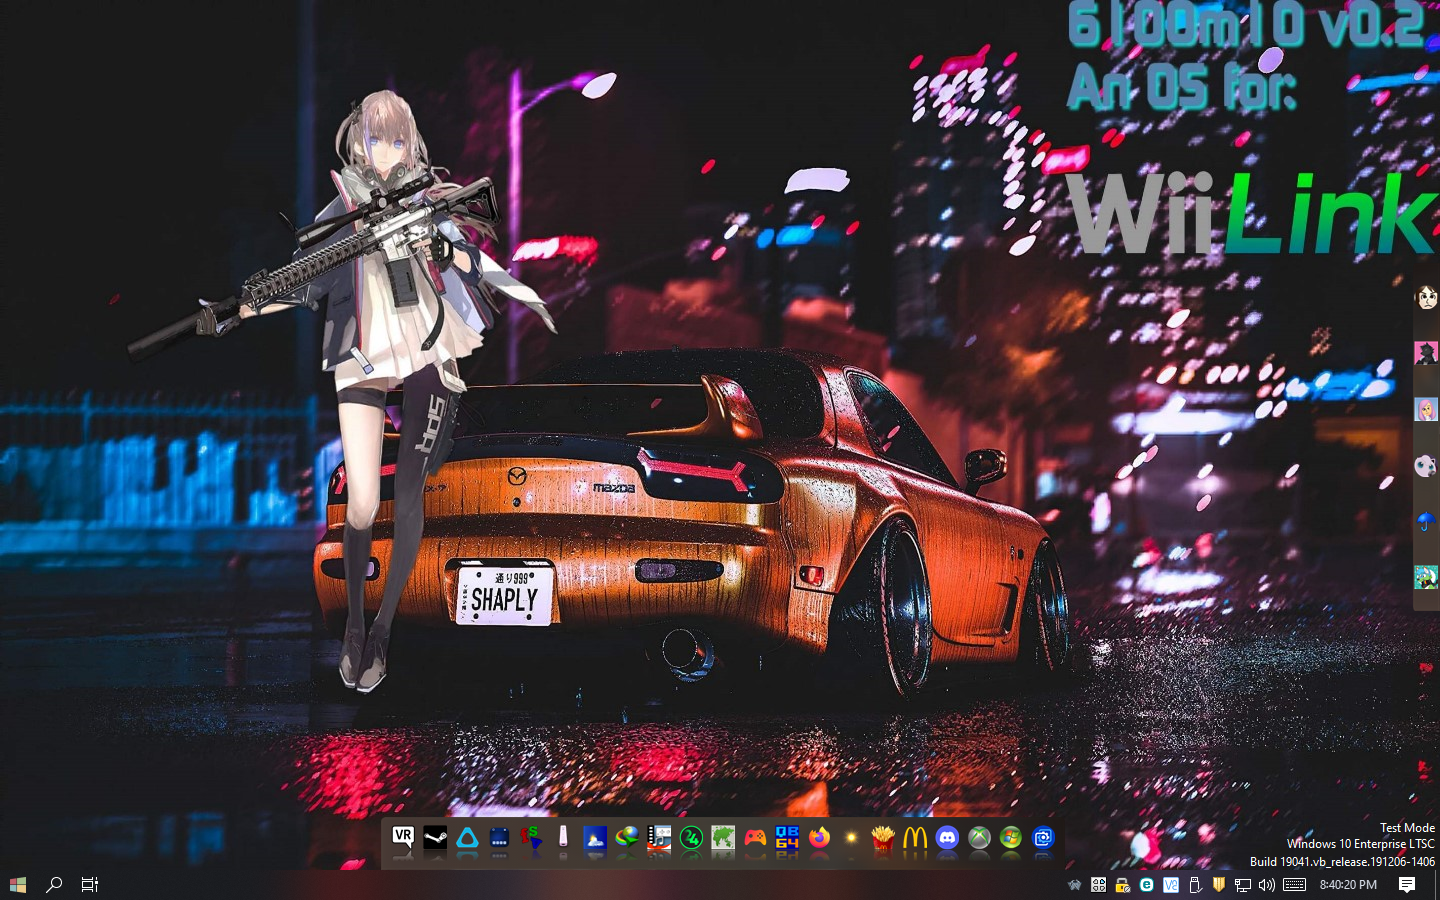Open the touch keyboard tray icon
This screenshot has width=1440, height=900.
(x=1295, y=885)
